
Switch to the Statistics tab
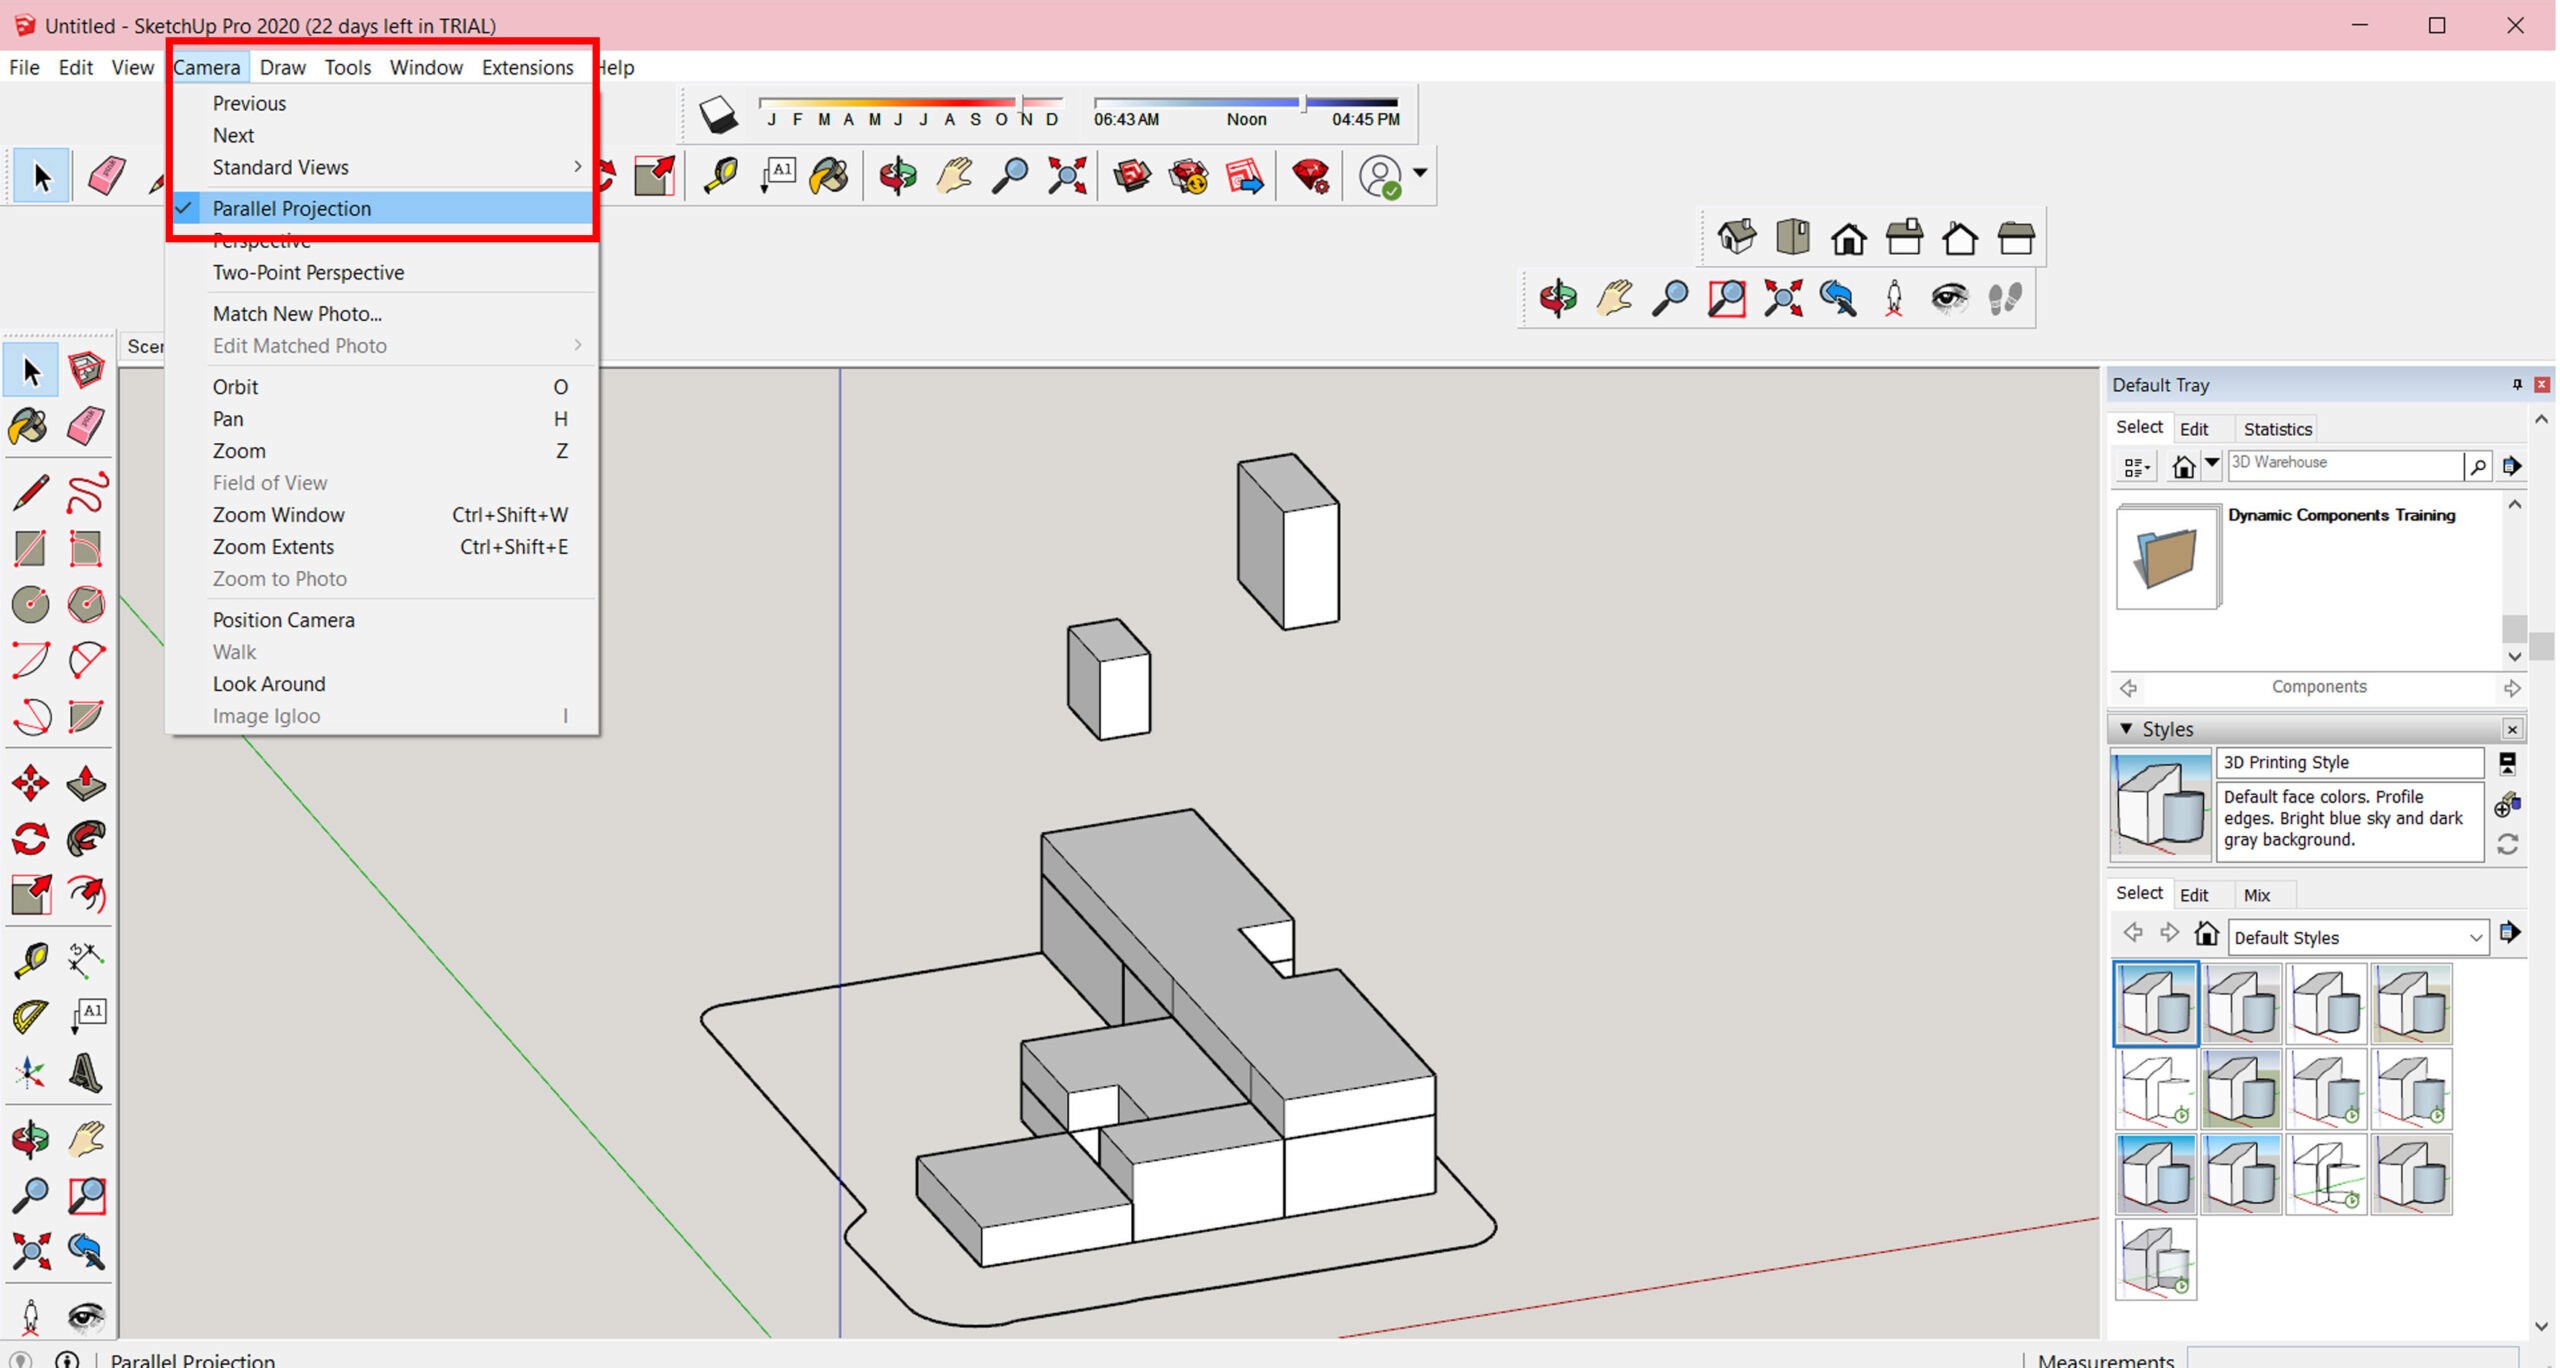click(2277, 429)
